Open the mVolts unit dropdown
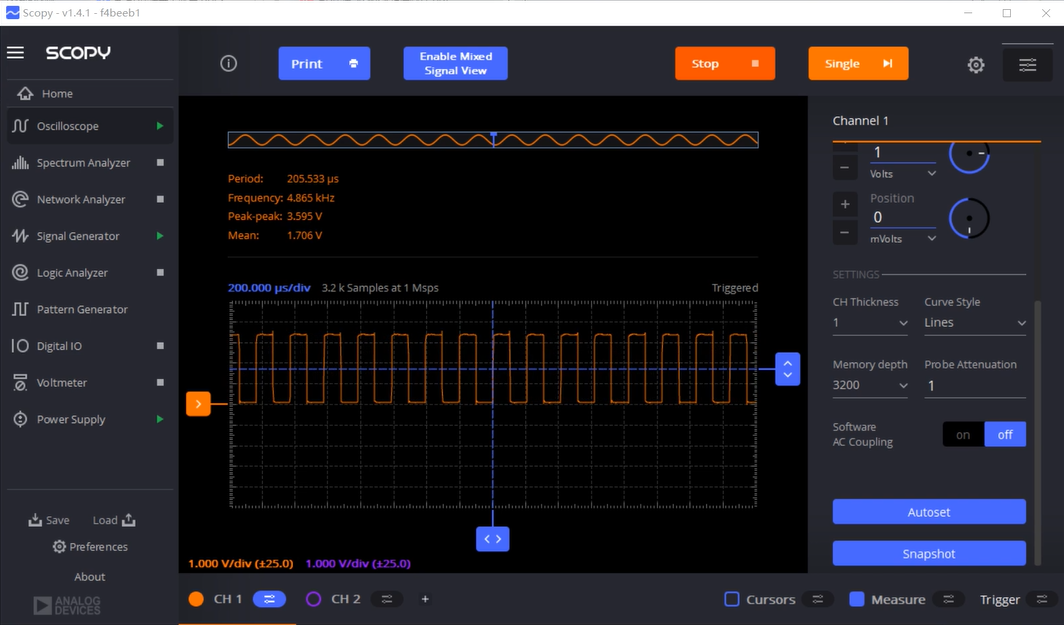Viewport: 1064px width, 625px height. coord(903,239)
